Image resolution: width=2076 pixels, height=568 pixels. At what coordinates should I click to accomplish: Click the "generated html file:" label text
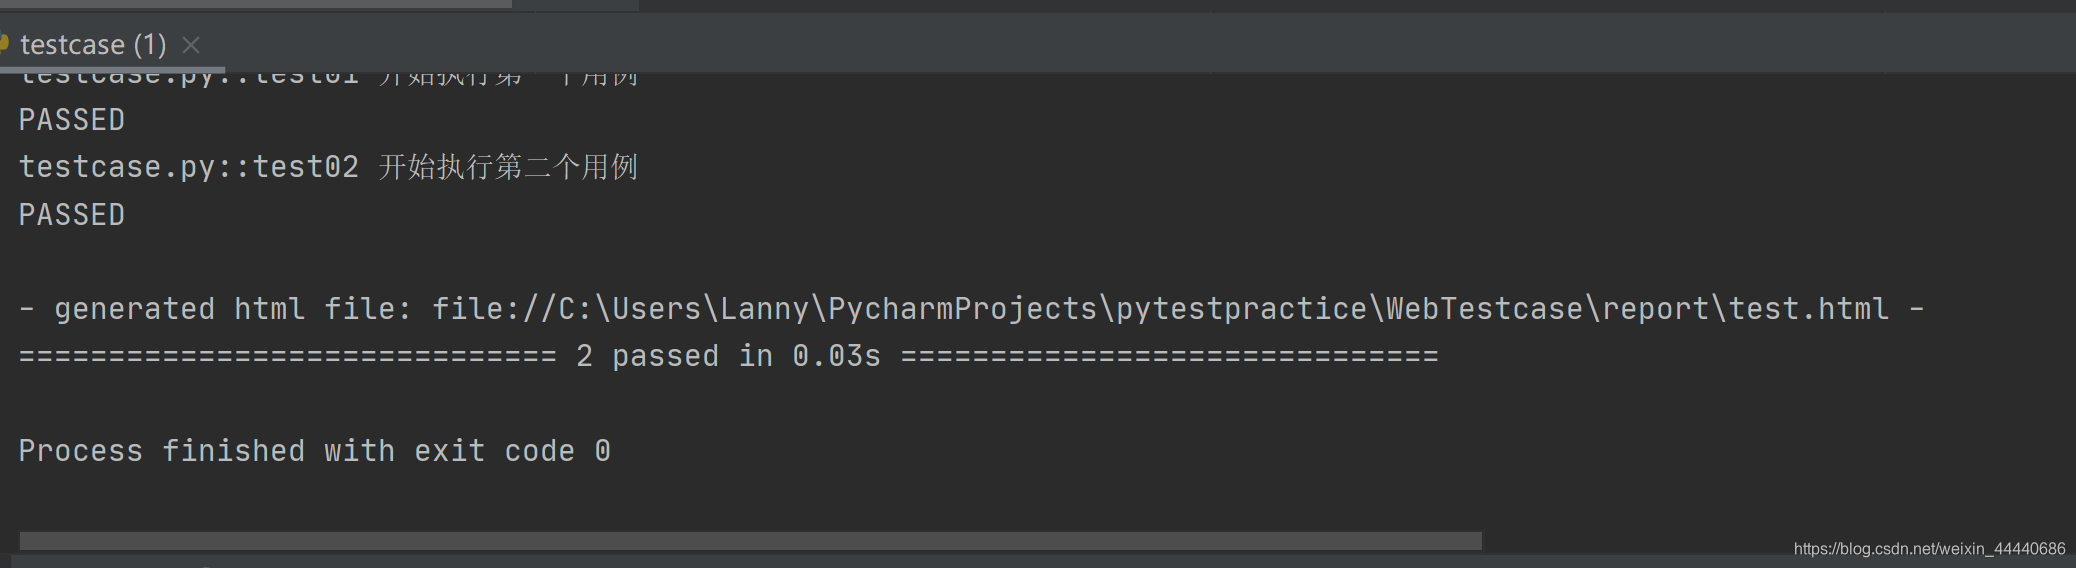[233, 309]
